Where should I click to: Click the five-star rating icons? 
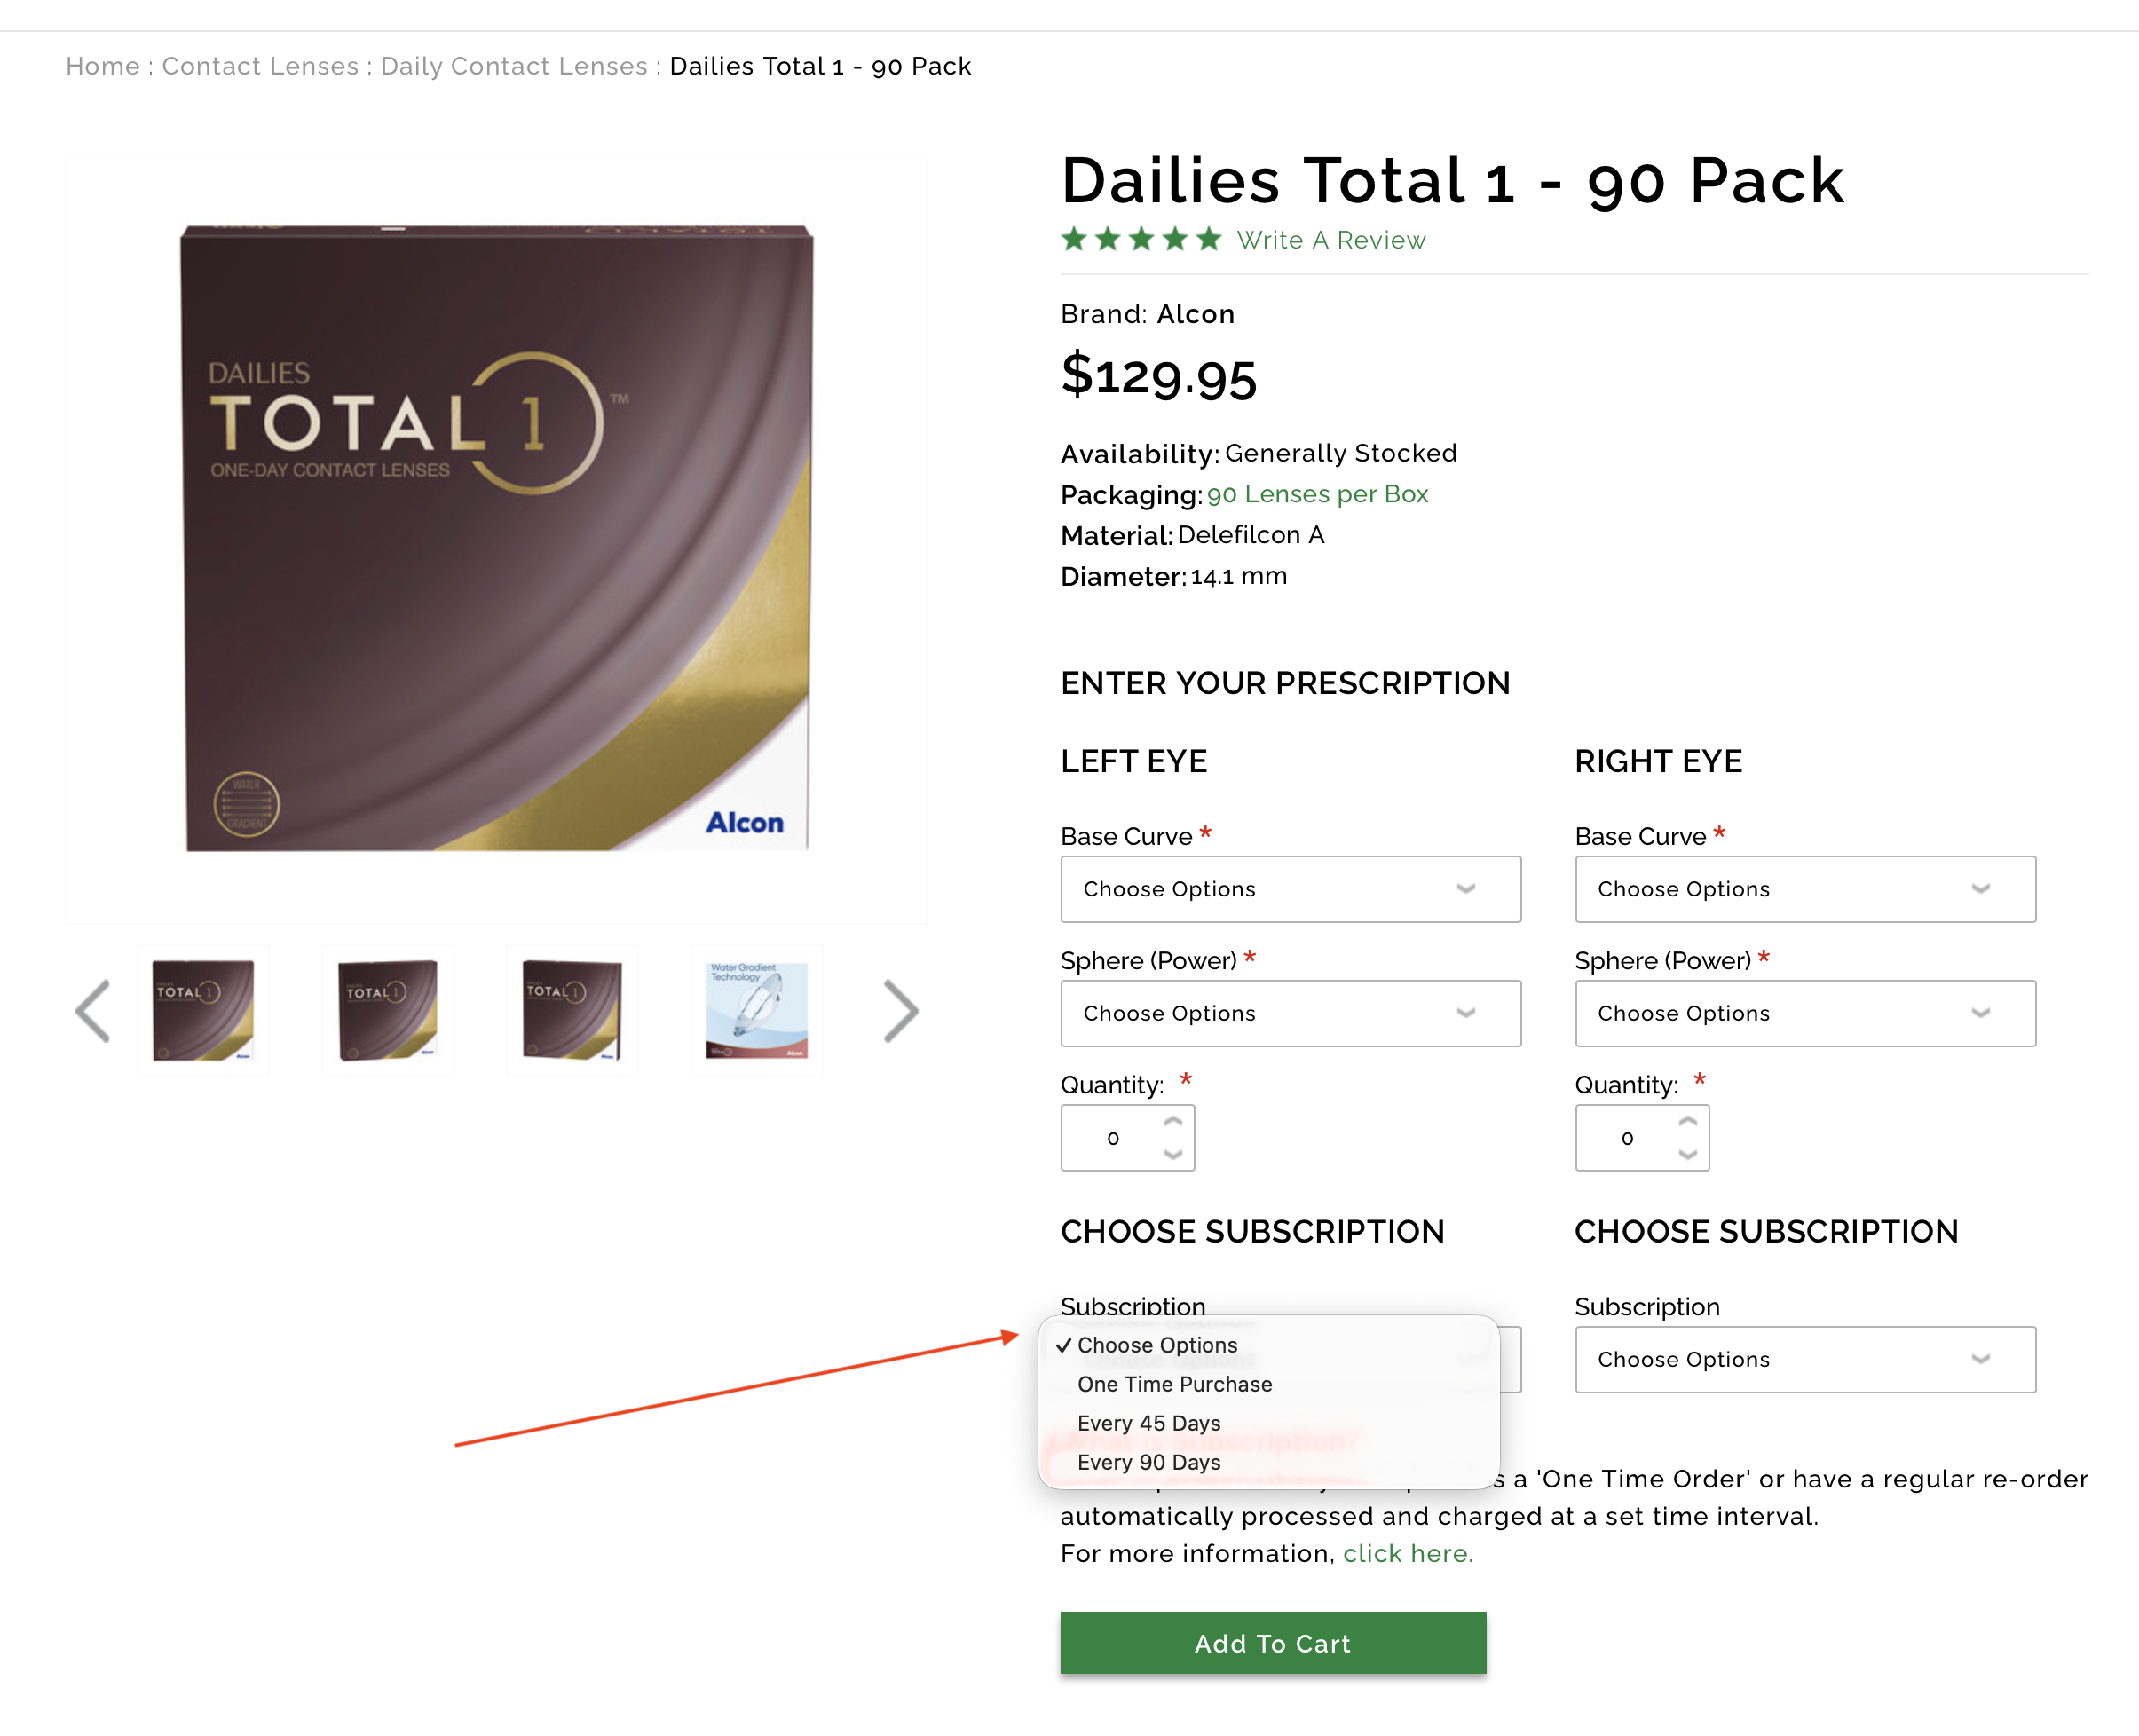point(1141,240)
